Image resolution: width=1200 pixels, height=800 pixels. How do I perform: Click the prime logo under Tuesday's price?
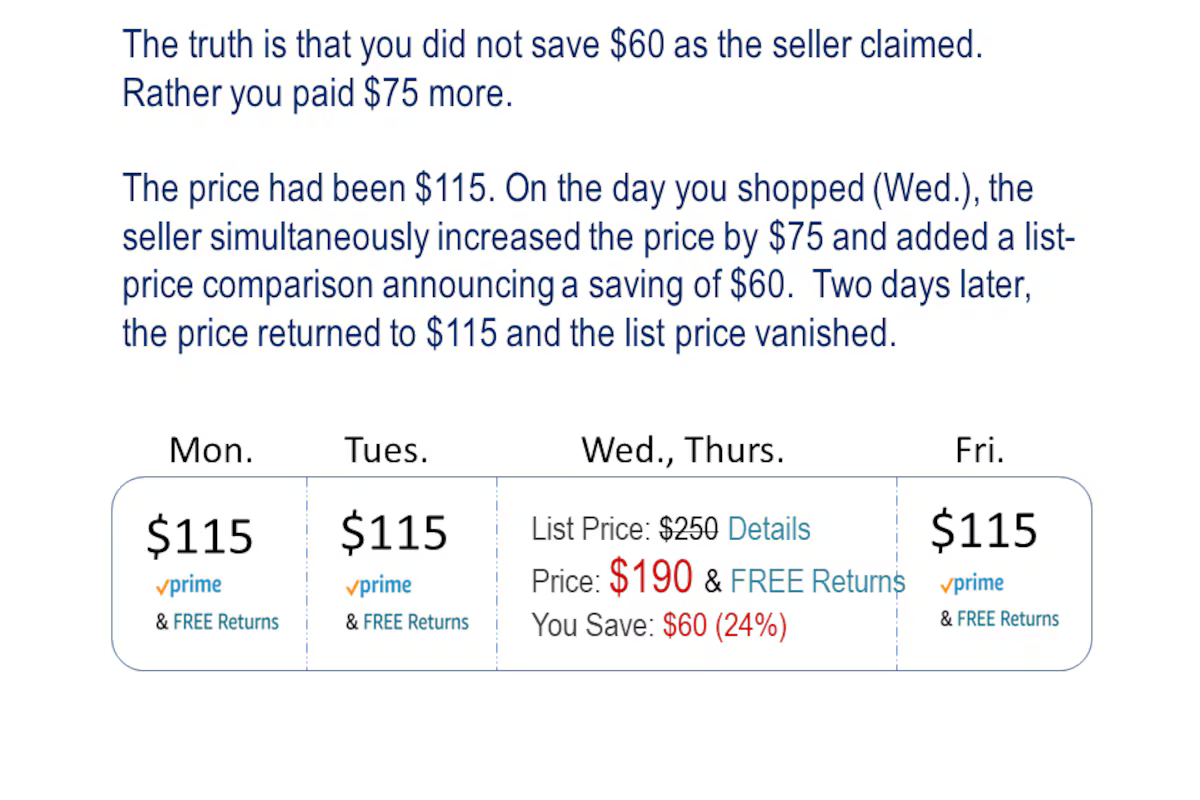point(379,586)
